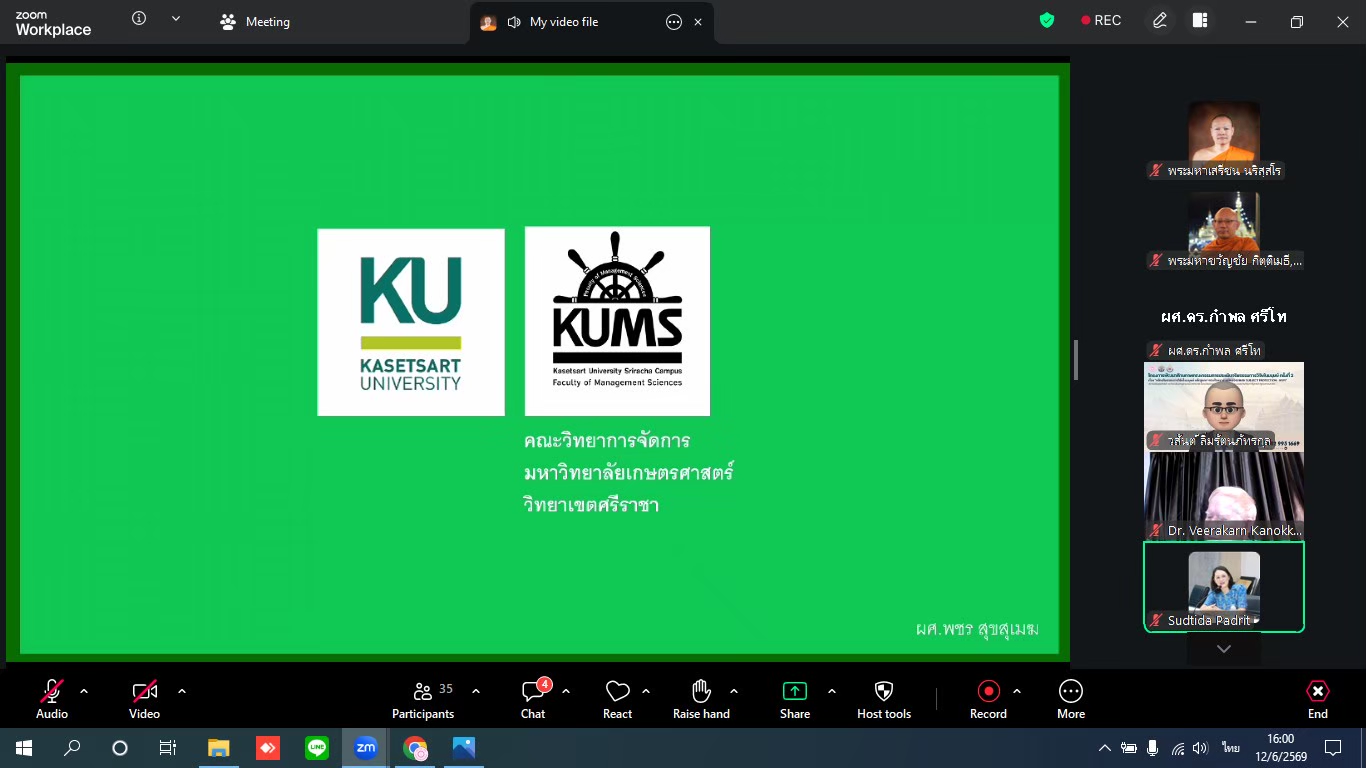Turn on camera with Video button
This screenshot has width=1366, height=768.
click(x=144, y=699)
